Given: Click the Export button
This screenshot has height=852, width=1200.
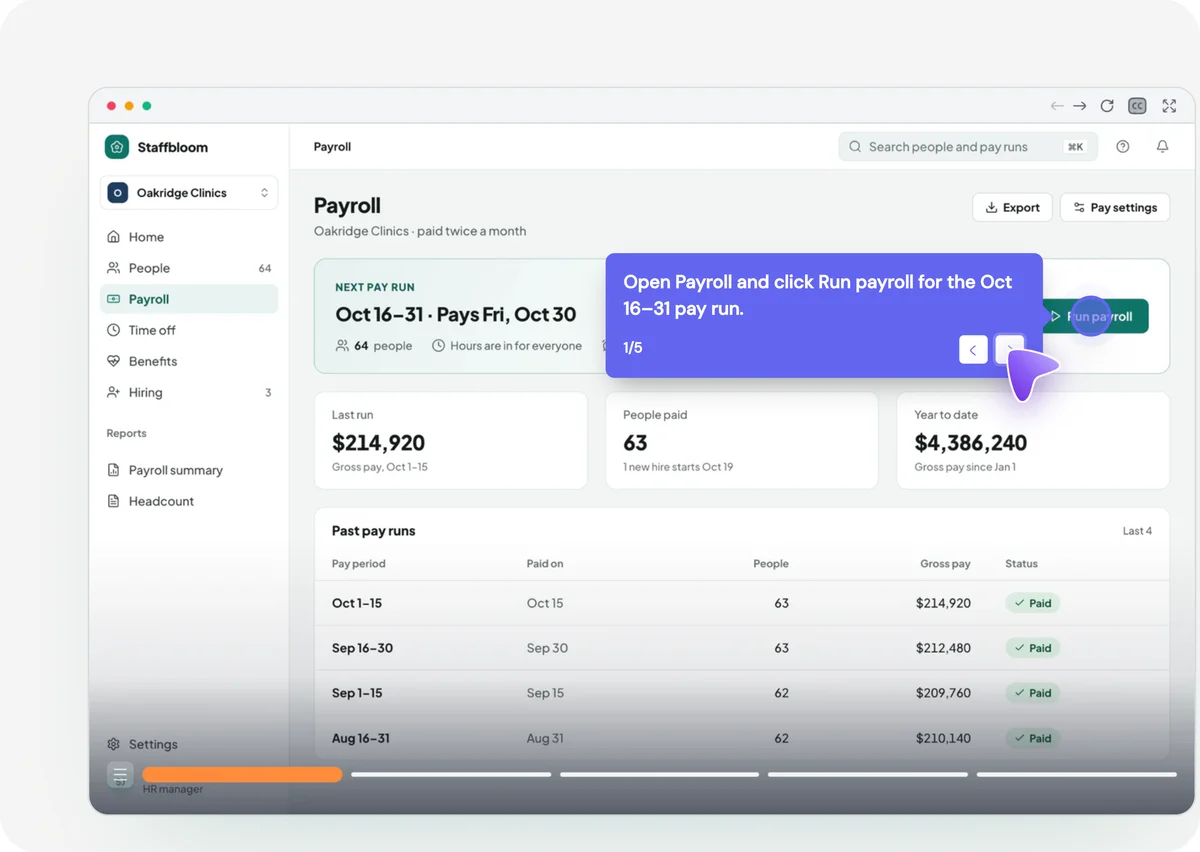Looking at the screenshot, I should pos(1012,207).
